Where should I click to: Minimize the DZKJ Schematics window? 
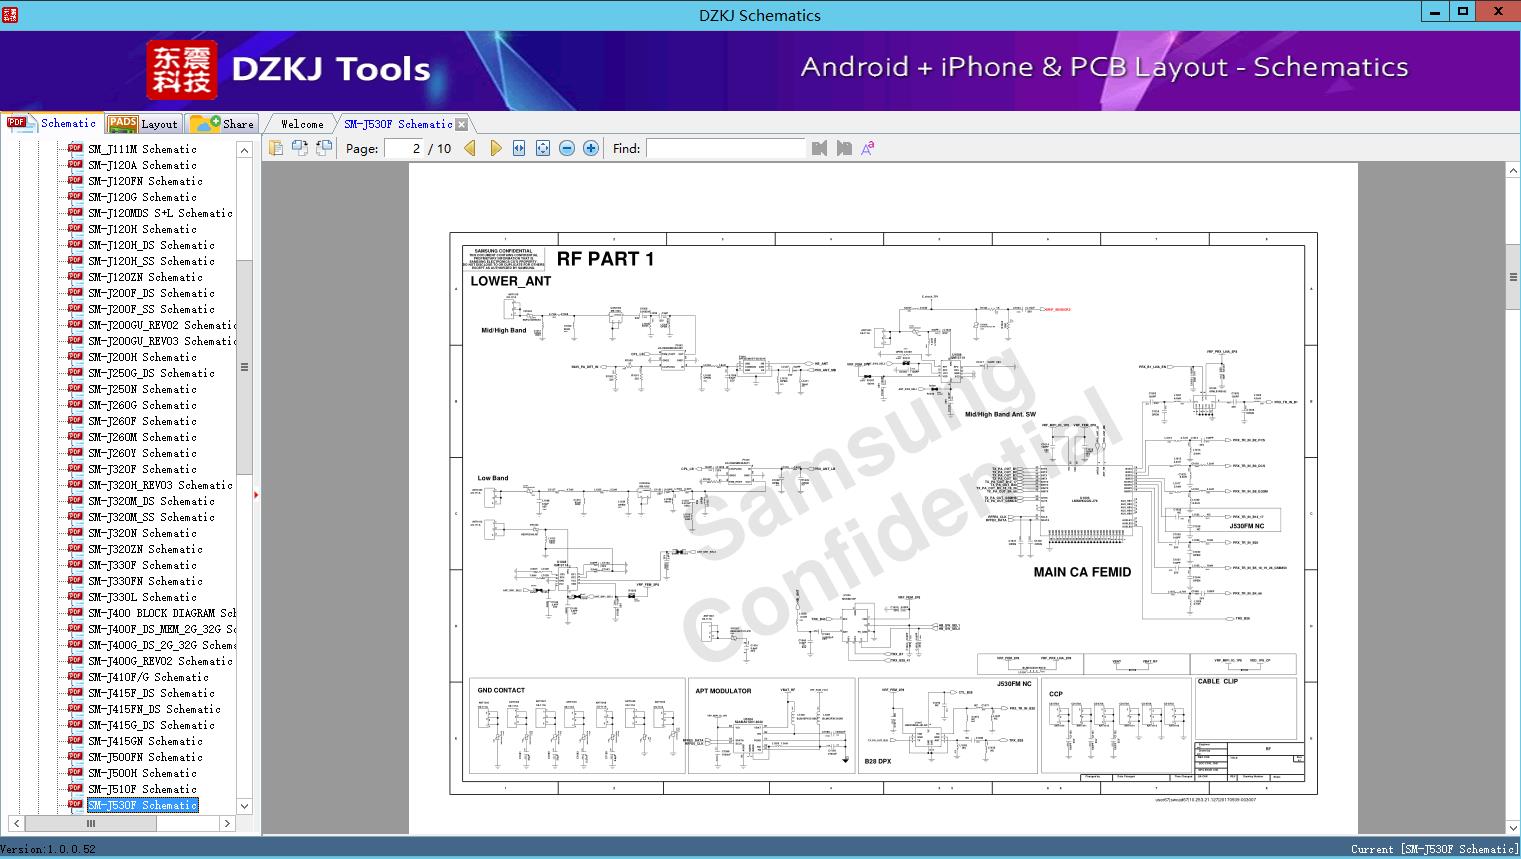1436,12
